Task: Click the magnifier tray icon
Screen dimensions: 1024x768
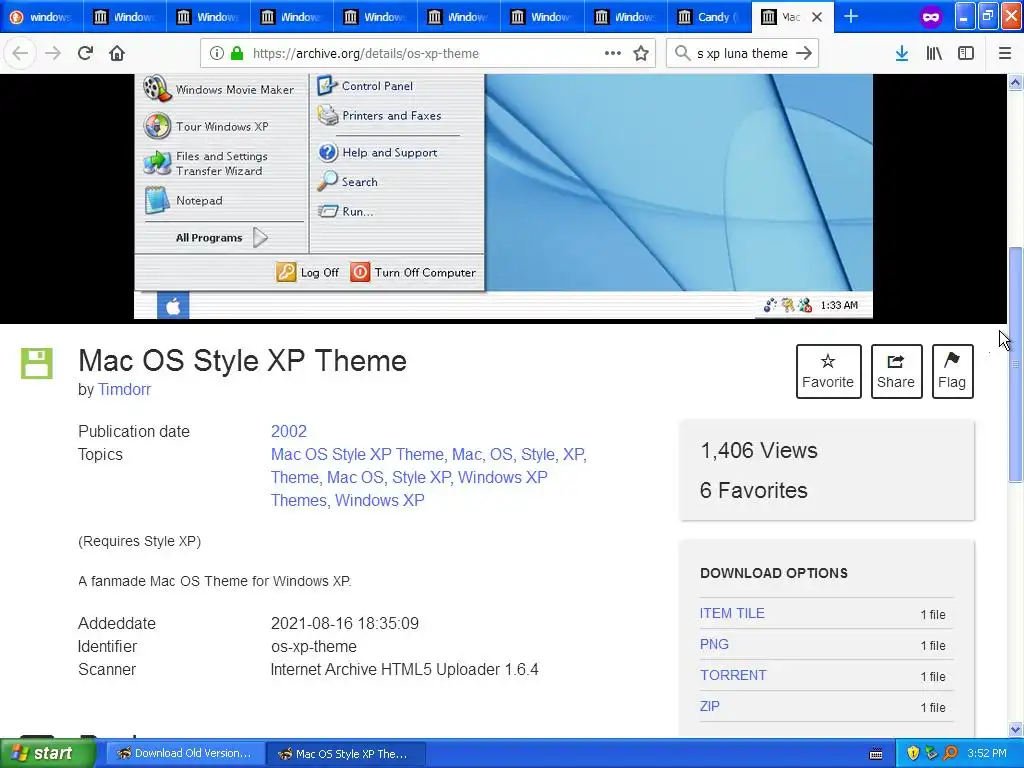Action: pos(951,753)
